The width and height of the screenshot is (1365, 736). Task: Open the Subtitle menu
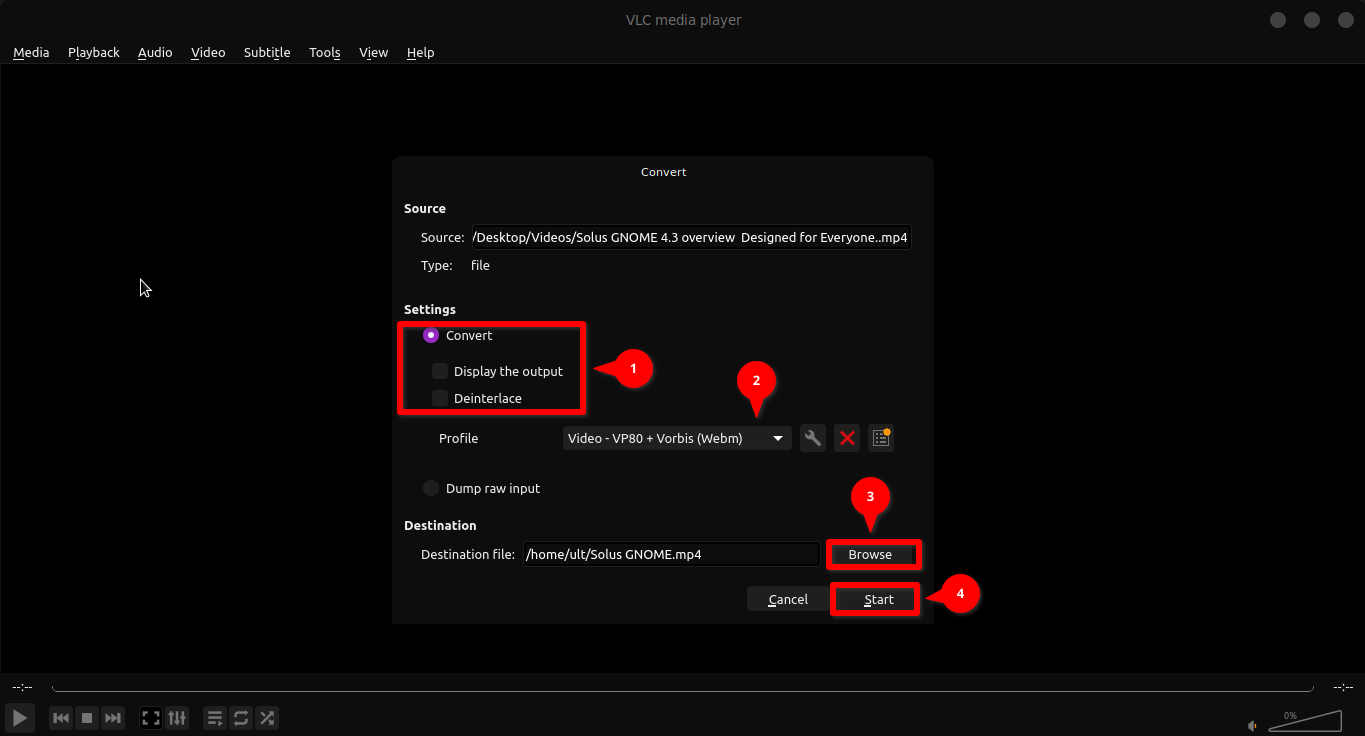267,52
